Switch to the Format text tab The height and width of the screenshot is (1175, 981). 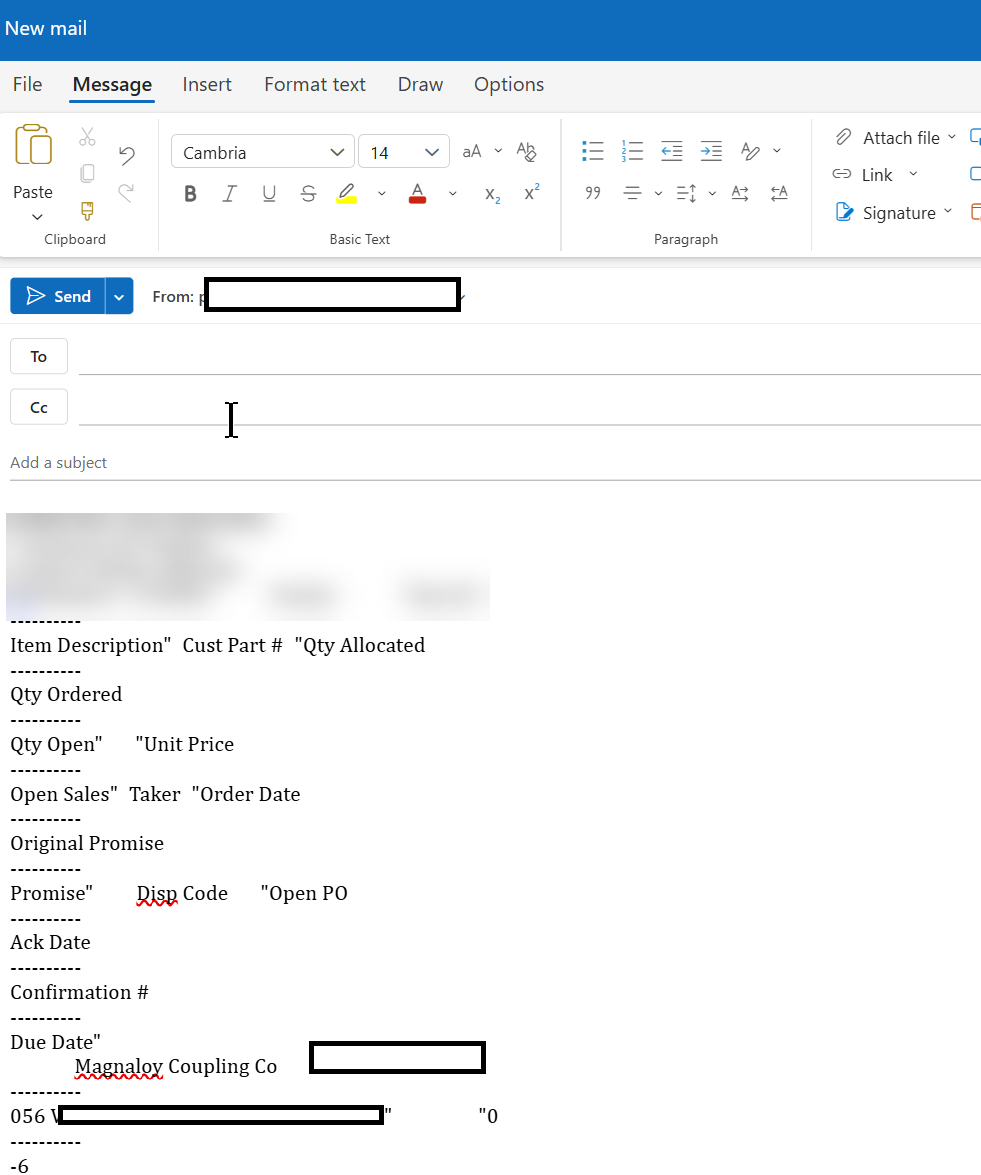(315, 85)
